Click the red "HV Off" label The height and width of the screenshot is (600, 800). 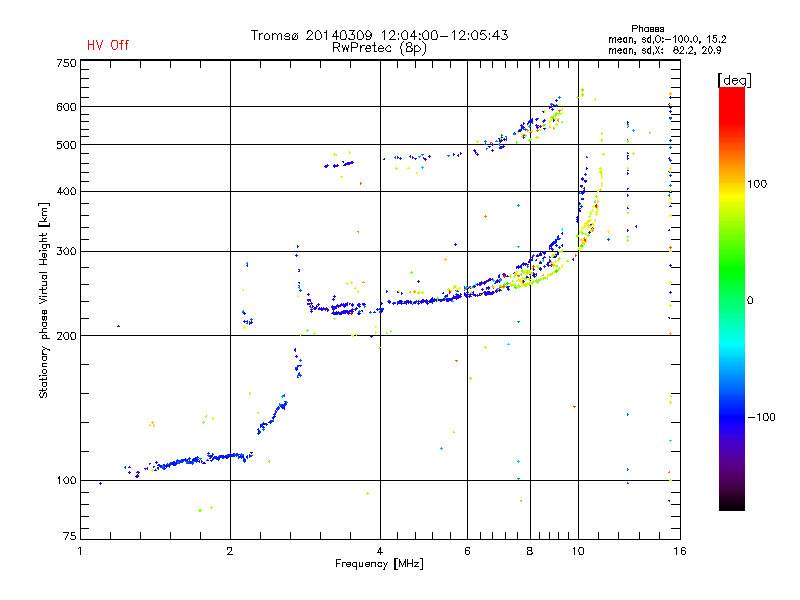(x=108, y=45)
